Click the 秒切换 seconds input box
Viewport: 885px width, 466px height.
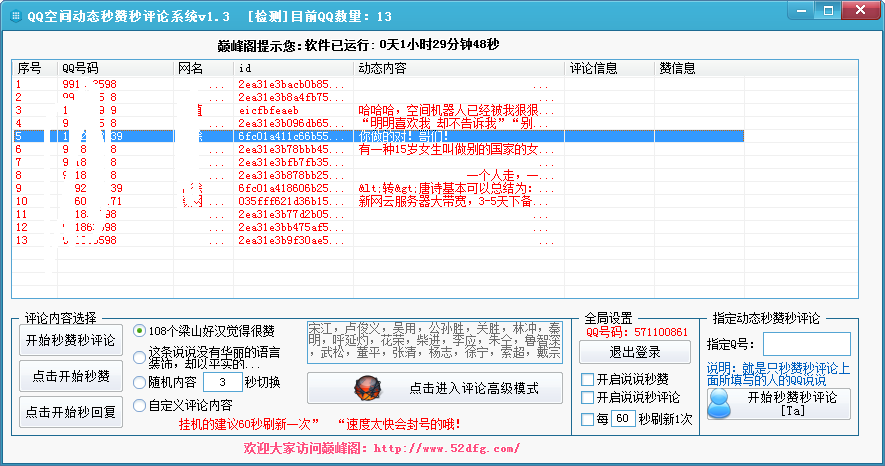(x=222, y=382)
